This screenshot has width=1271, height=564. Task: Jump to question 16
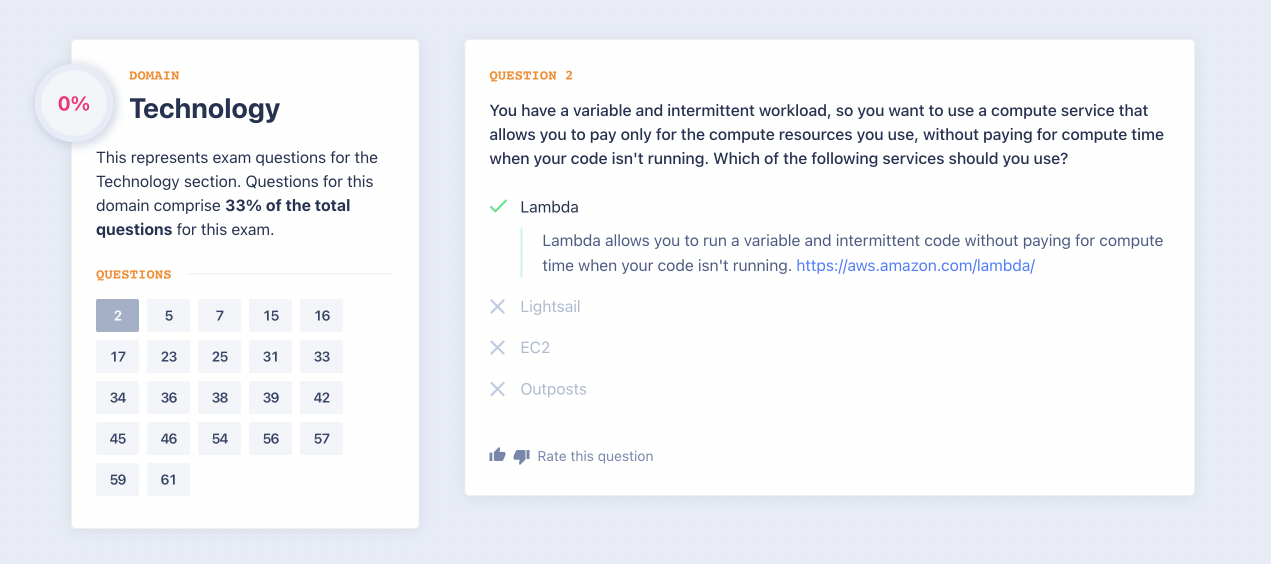tap(321, 316)
